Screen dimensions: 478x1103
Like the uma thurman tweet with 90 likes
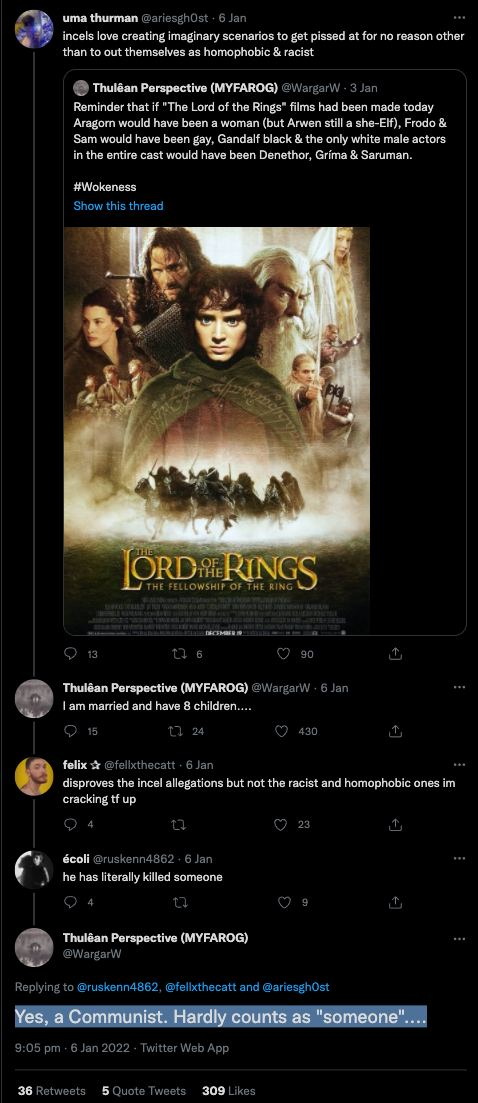(x=283, y=654)
